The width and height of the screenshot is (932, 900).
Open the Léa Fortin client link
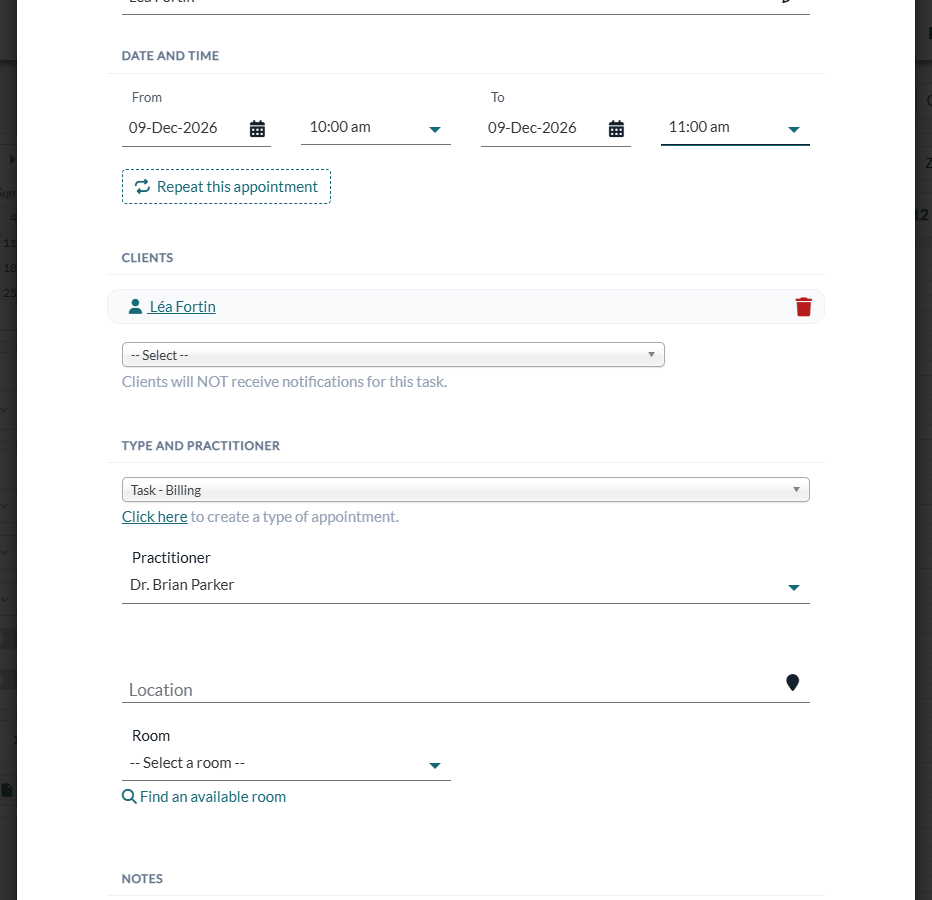[x=182, y=307]
